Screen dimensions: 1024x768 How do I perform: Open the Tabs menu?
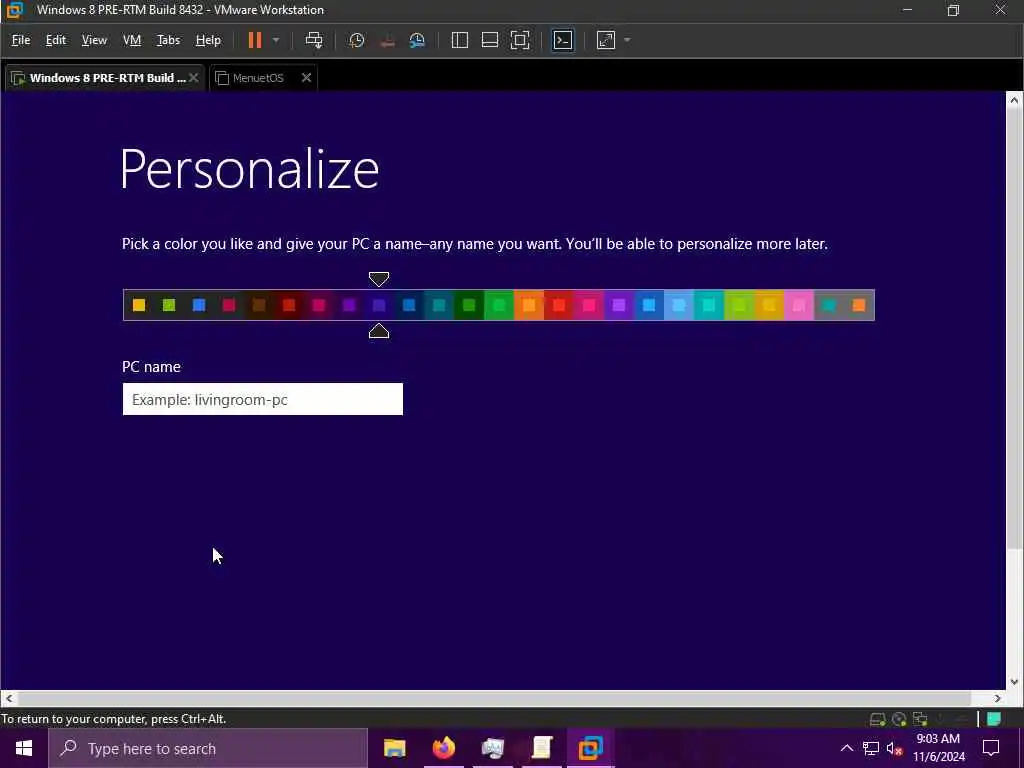pyautogui.click(x=168, y=40)
